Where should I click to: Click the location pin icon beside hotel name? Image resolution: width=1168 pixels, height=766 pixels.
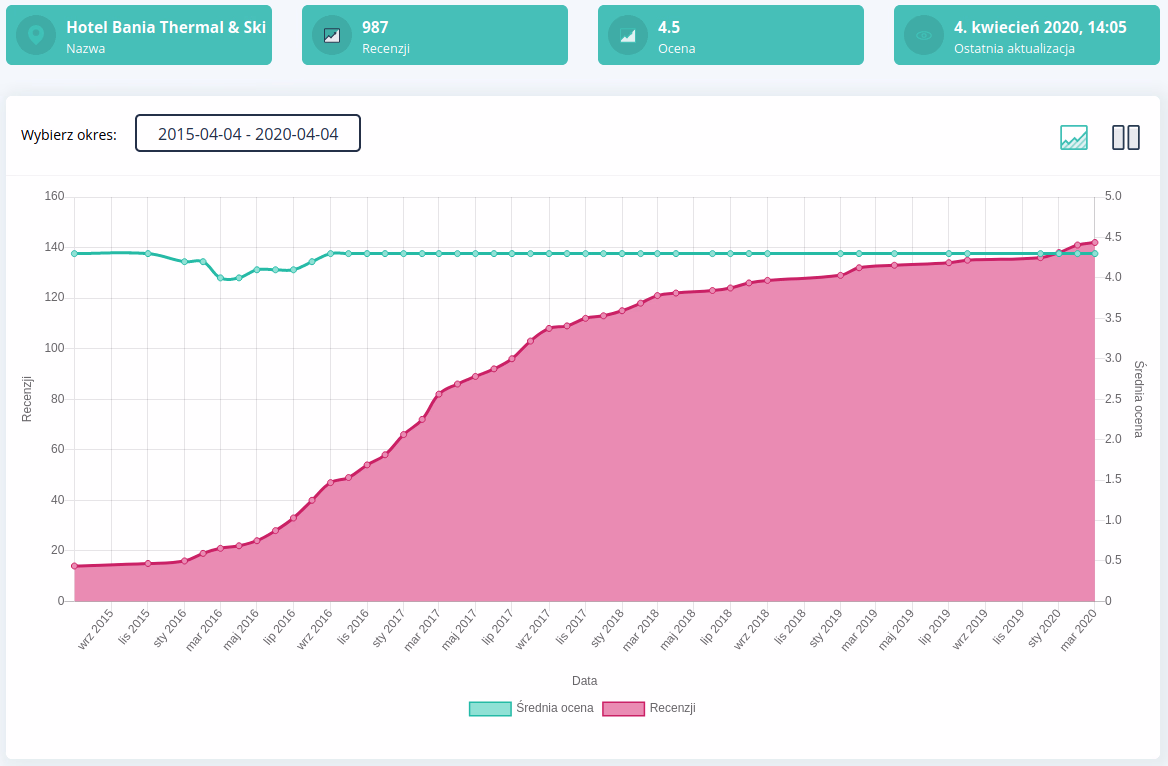pos(36,35)
